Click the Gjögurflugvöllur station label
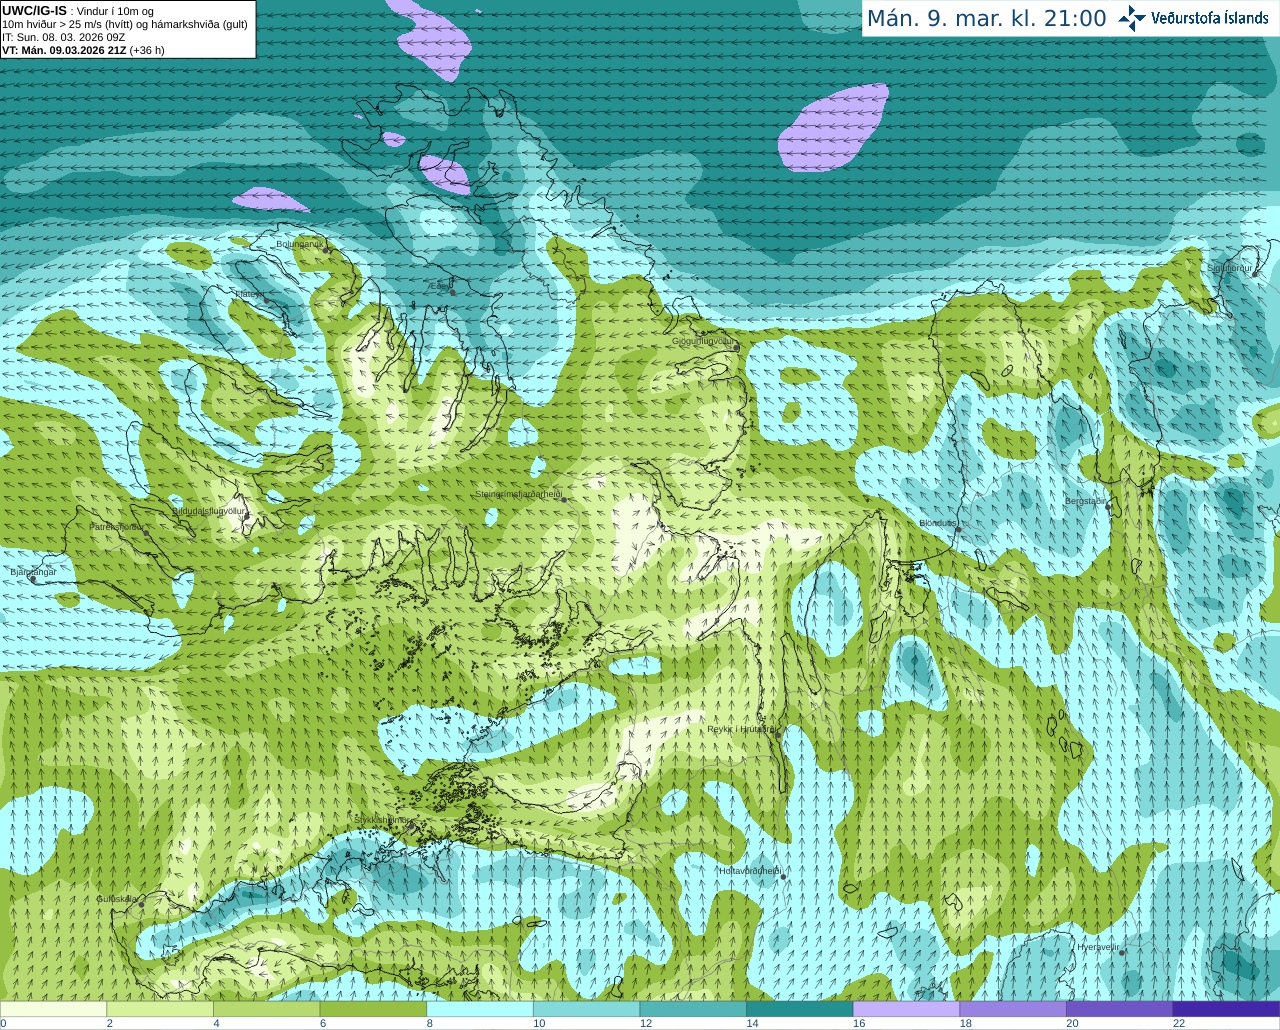This screenshot has width=1280, height=1030. pyautogui.click(x=704, y=341)
